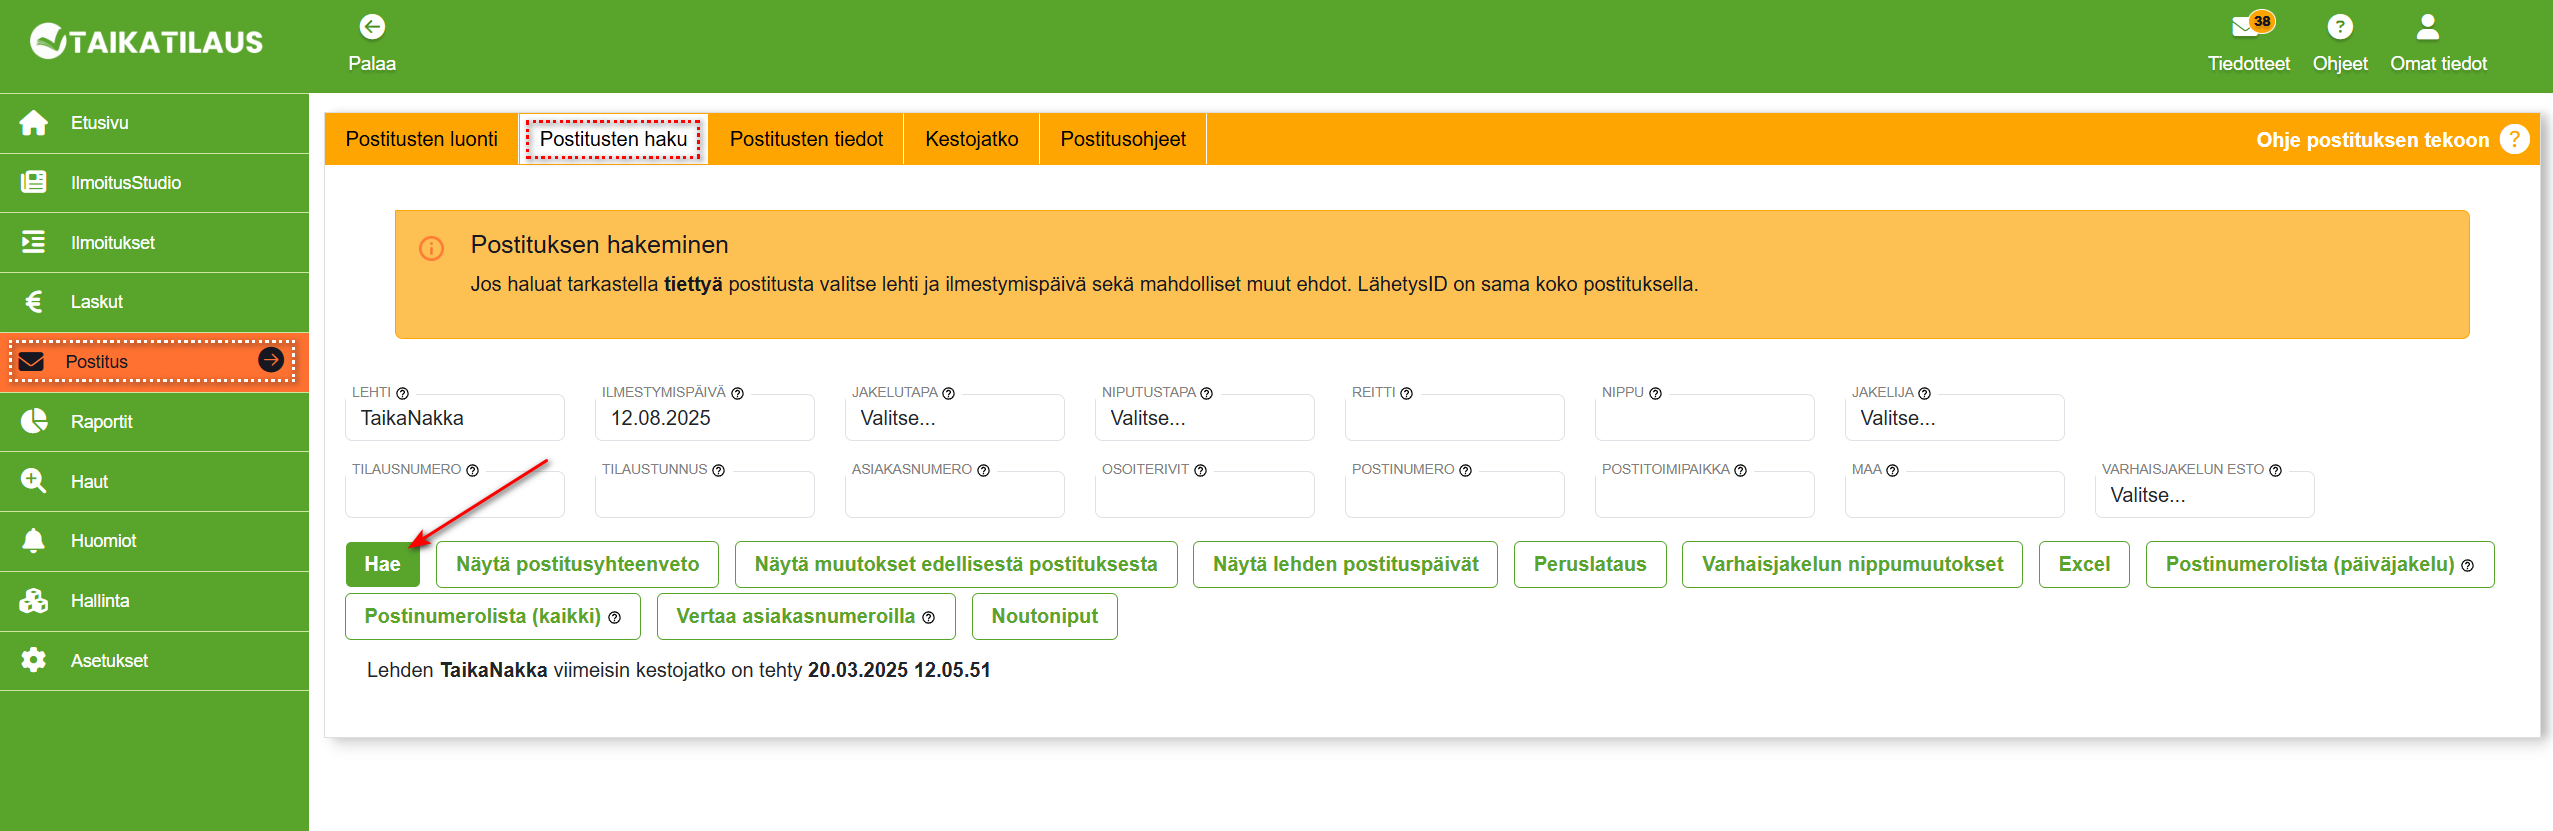Click the Hallinta cubes icon

(34, 600)
